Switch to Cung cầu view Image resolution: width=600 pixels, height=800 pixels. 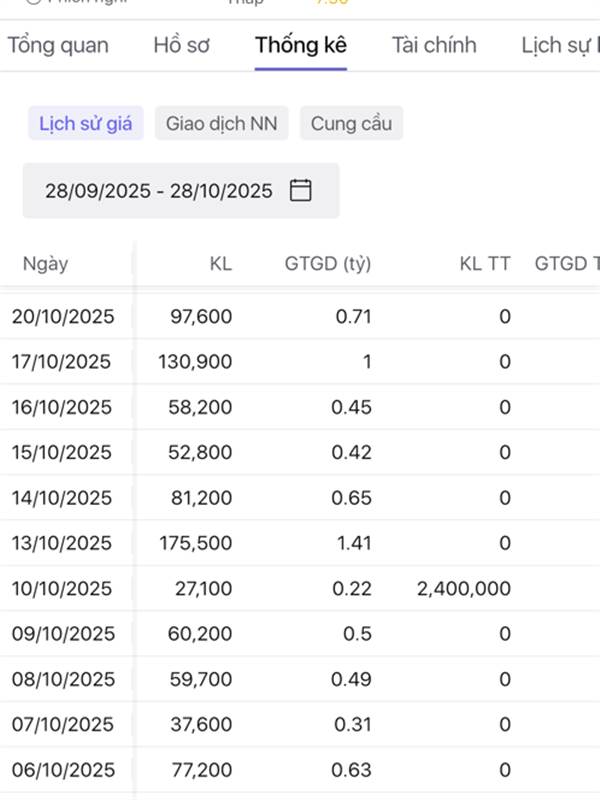tap(351, 124)
